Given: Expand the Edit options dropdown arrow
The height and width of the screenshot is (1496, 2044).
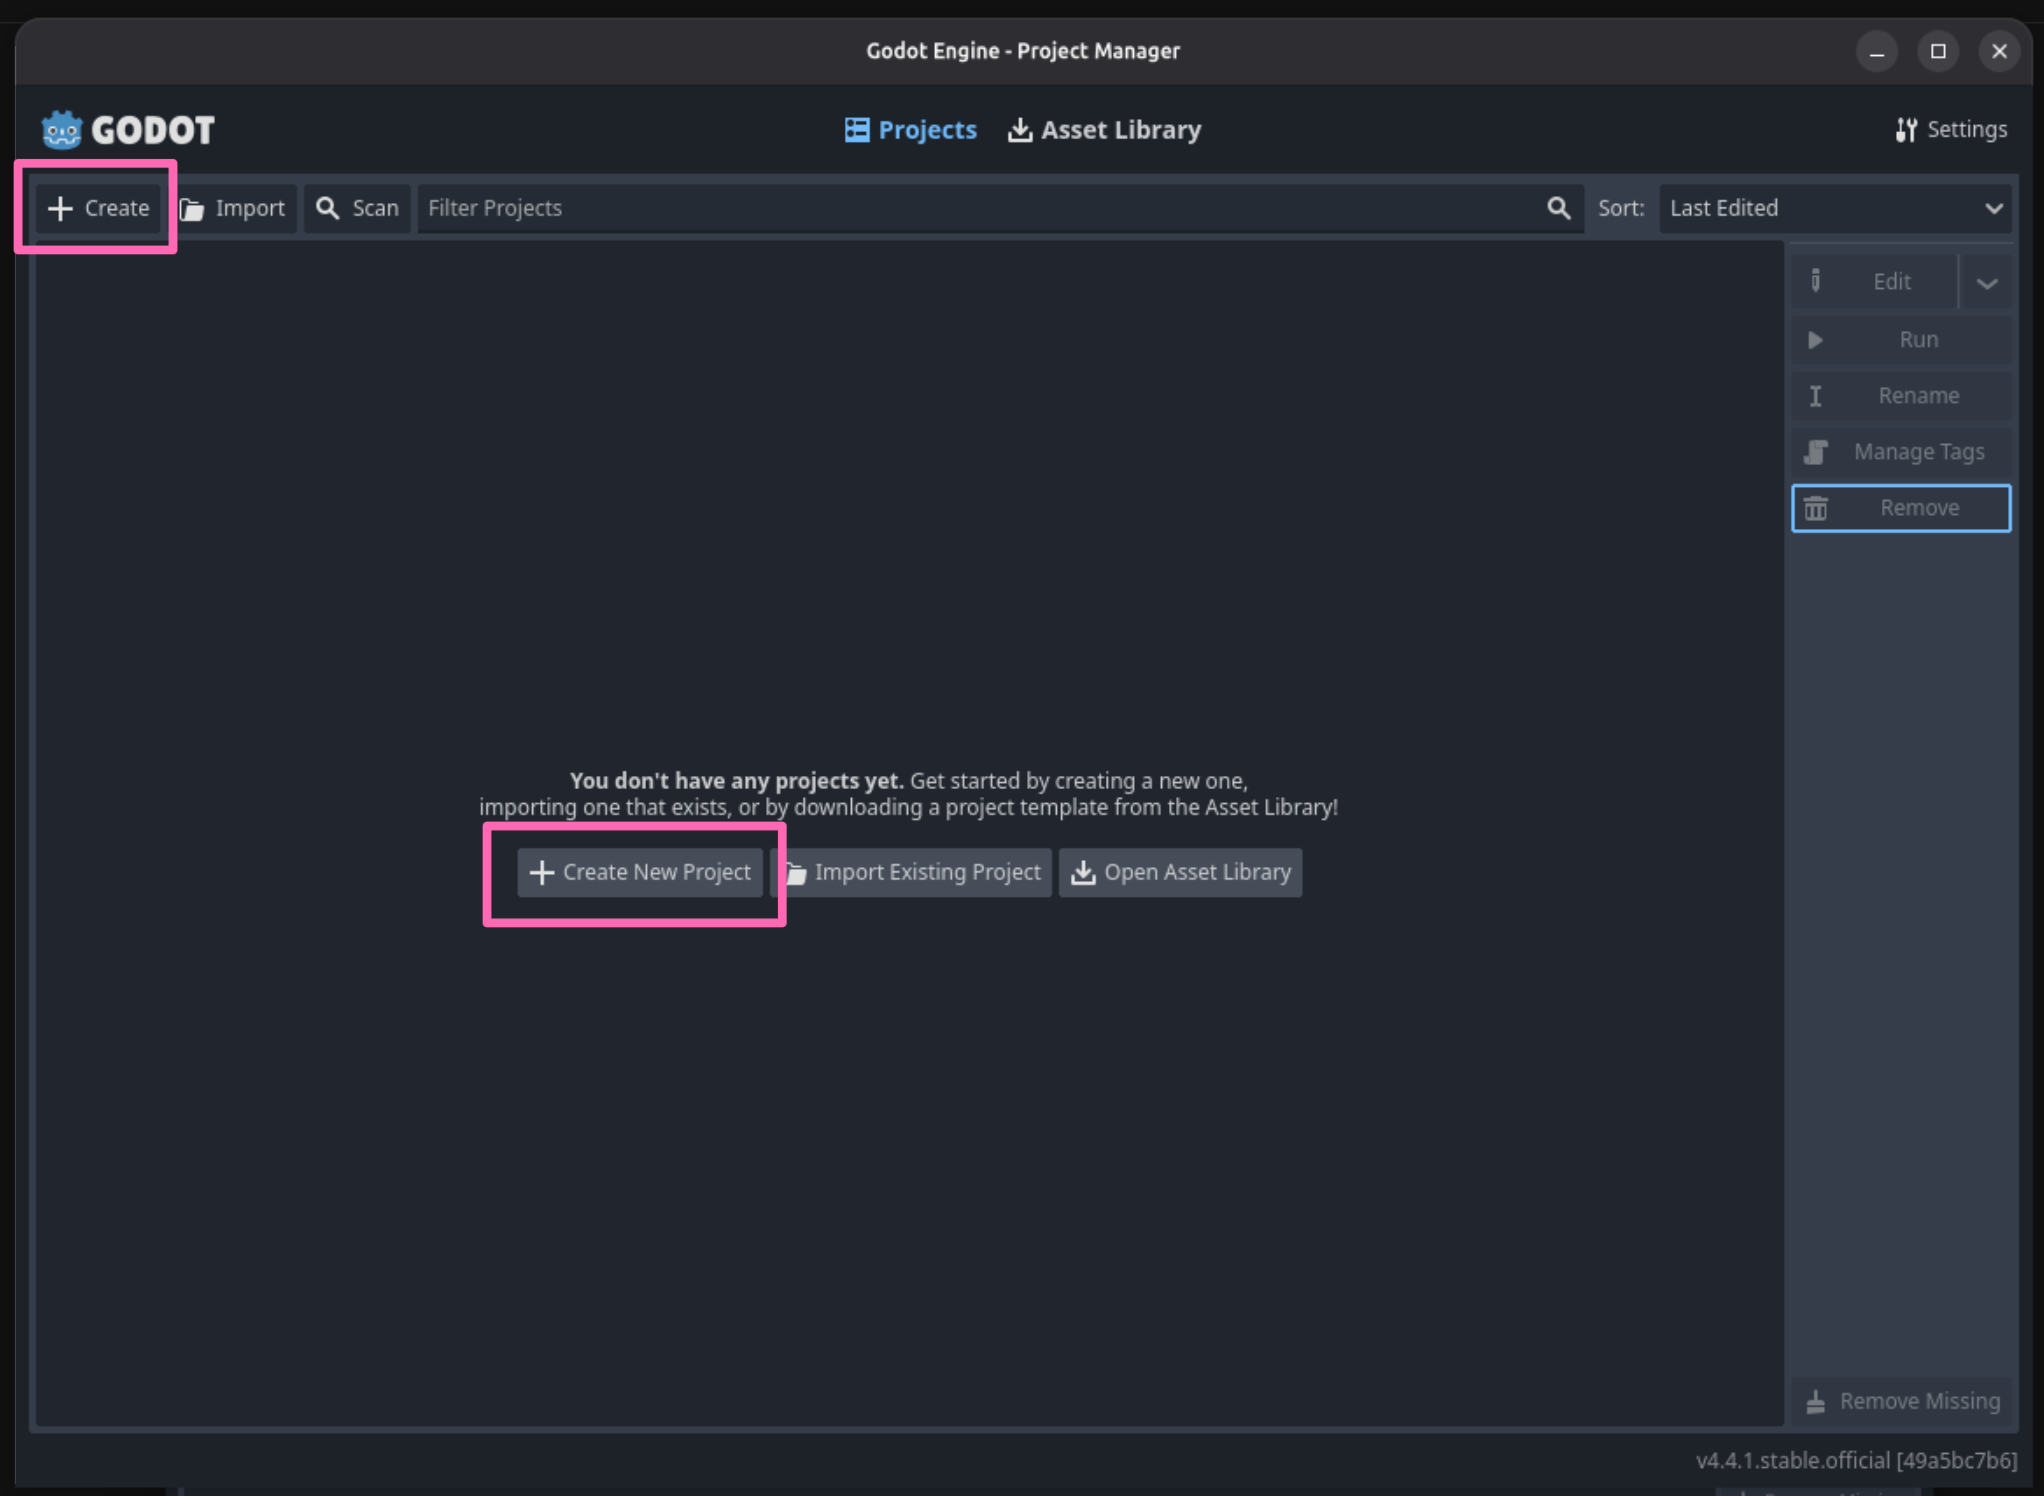Looking at the screenshot, I should point(1986,283).
